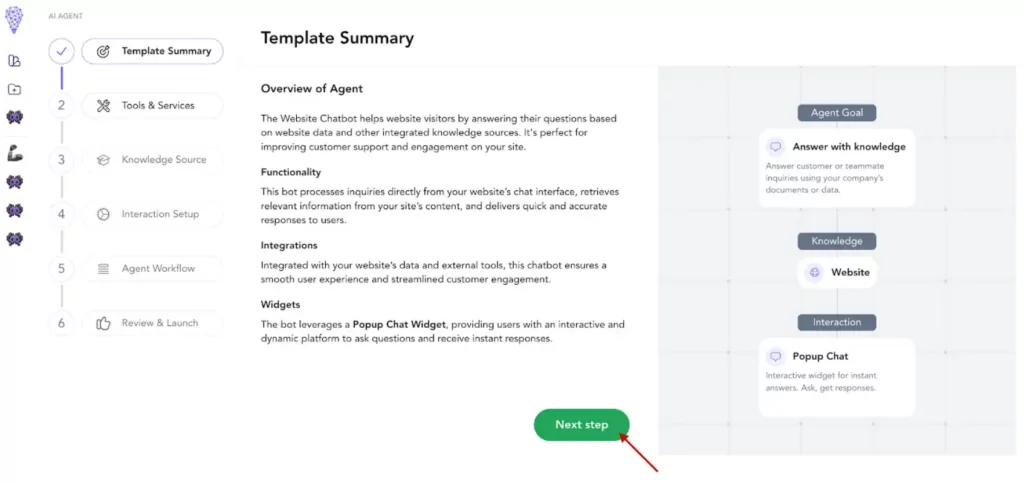Viewport: 1024px width, 483px height.
Task: Click the thumbs-up Review & Launch icon
Action: 103,323
